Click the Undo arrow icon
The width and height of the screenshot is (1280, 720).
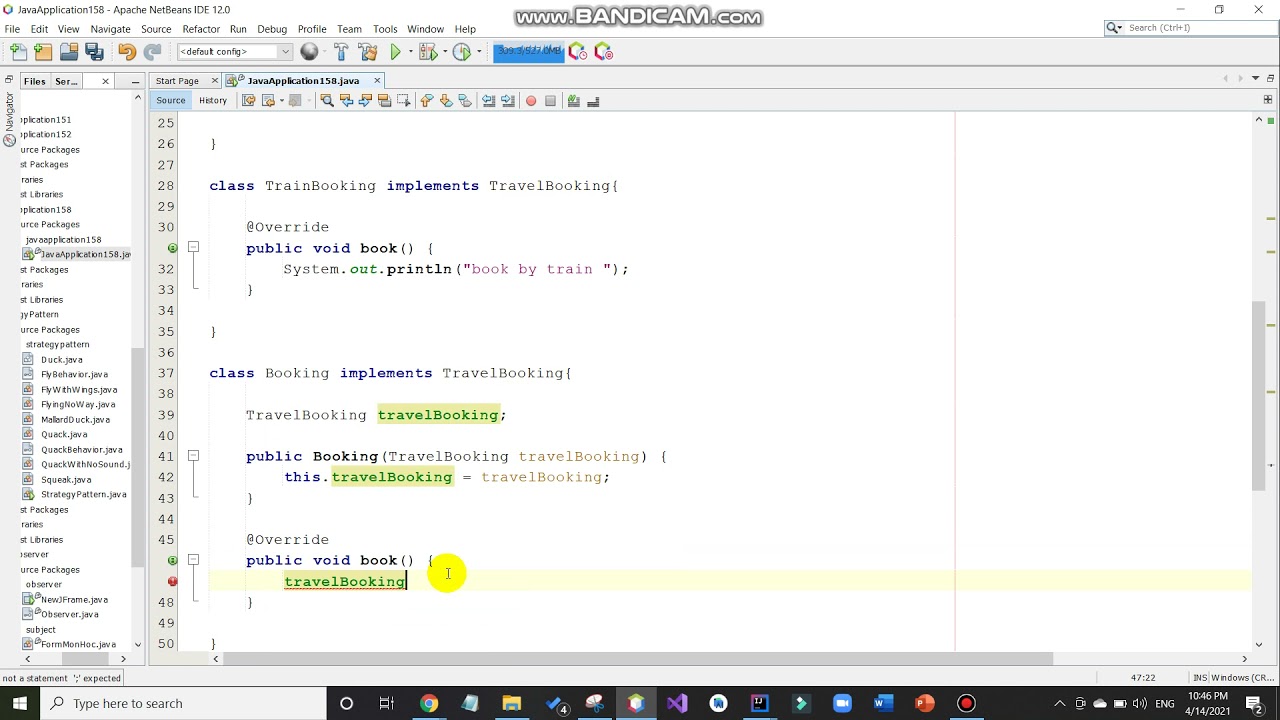[x=127, y=52]
